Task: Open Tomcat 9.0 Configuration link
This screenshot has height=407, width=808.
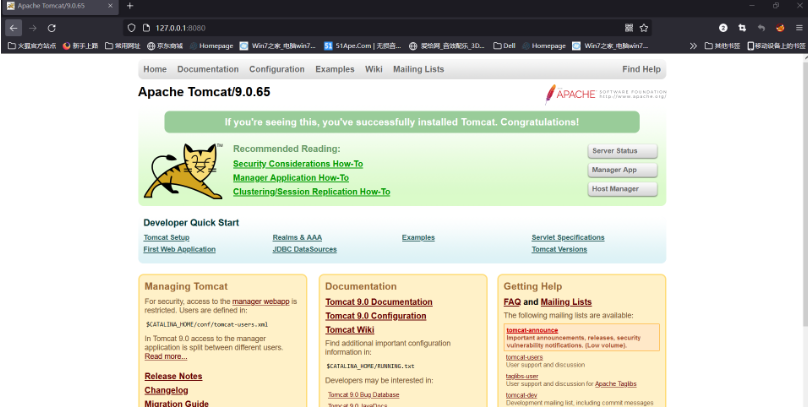Action: point(376,316)
